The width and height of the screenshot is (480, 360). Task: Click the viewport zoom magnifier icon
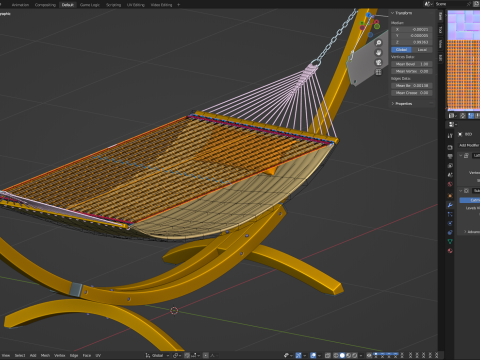(378, 43)
